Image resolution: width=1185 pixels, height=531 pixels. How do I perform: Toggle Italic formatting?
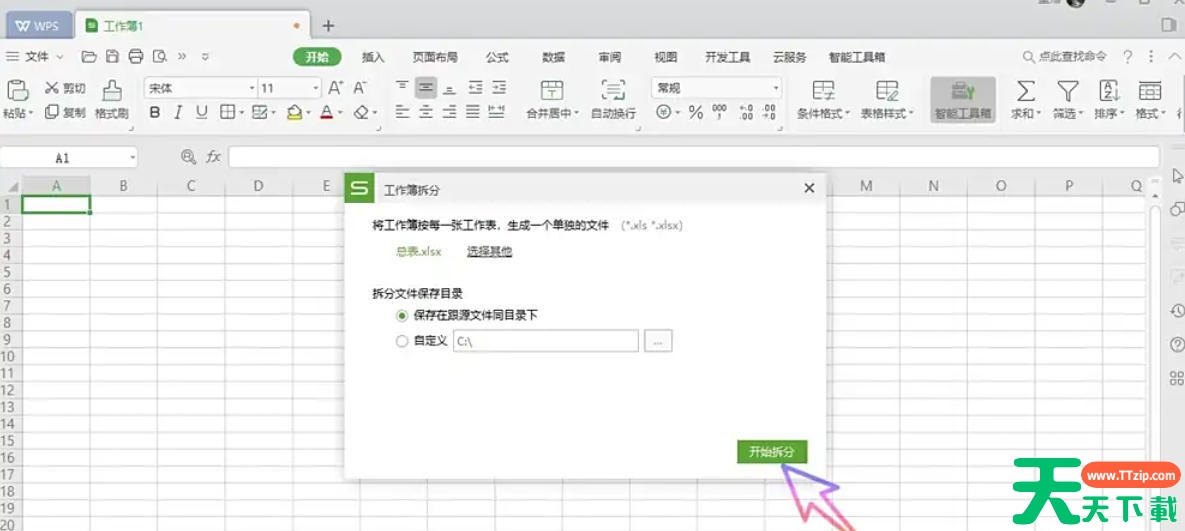click(x=178, y=113)
